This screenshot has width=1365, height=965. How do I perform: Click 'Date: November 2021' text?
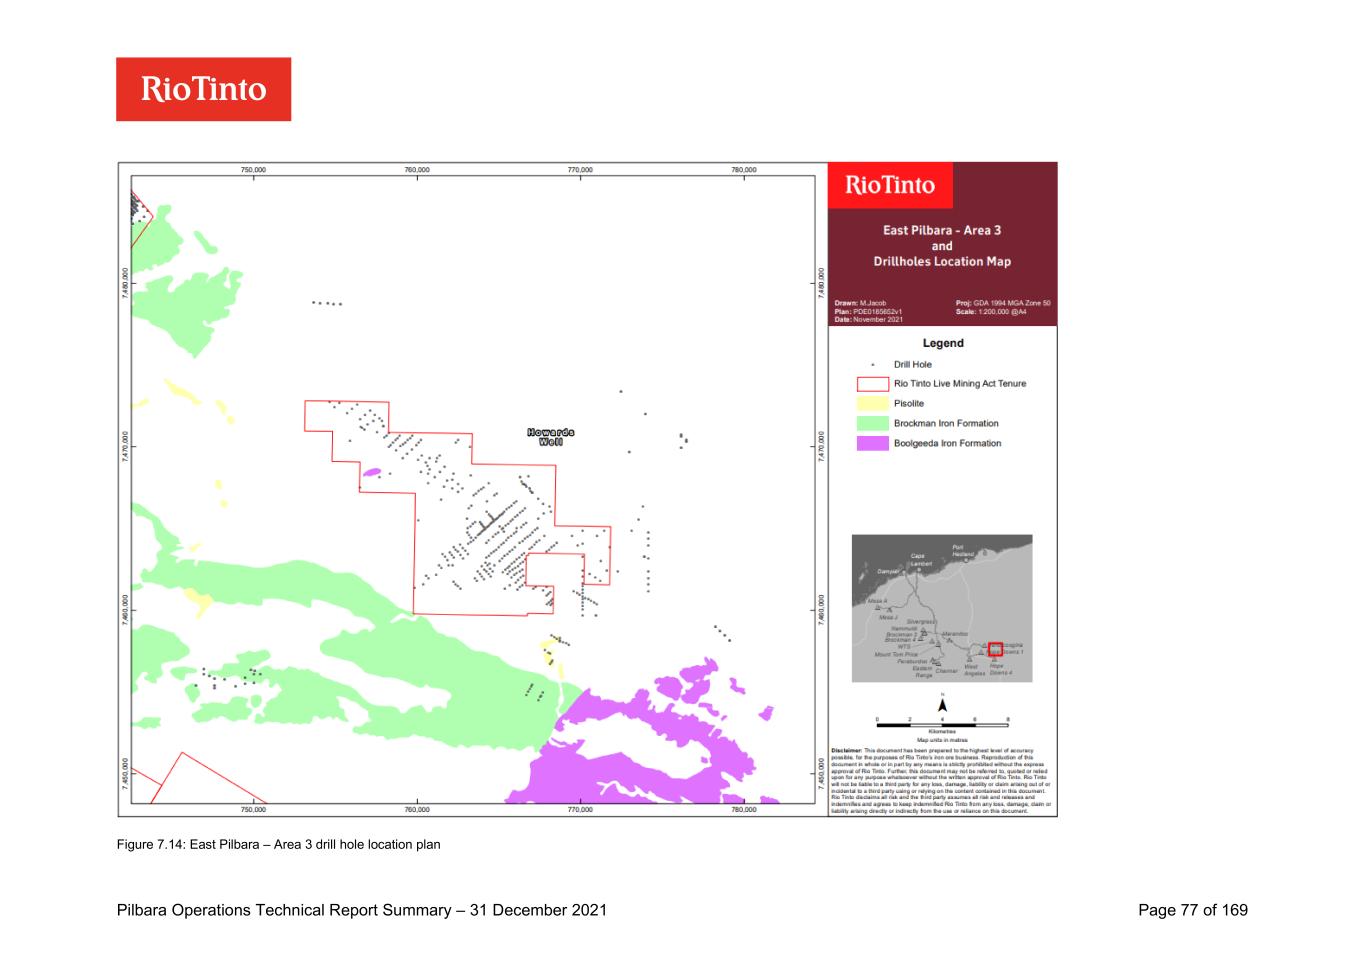868,319
